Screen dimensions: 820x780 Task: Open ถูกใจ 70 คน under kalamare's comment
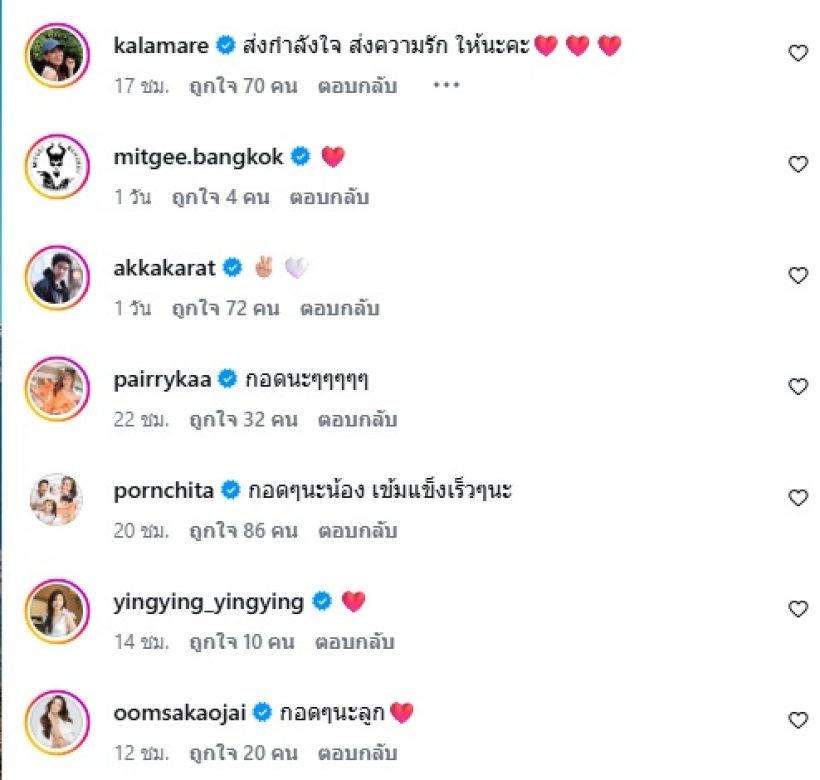pyautogui.click(x=239, y=87)
